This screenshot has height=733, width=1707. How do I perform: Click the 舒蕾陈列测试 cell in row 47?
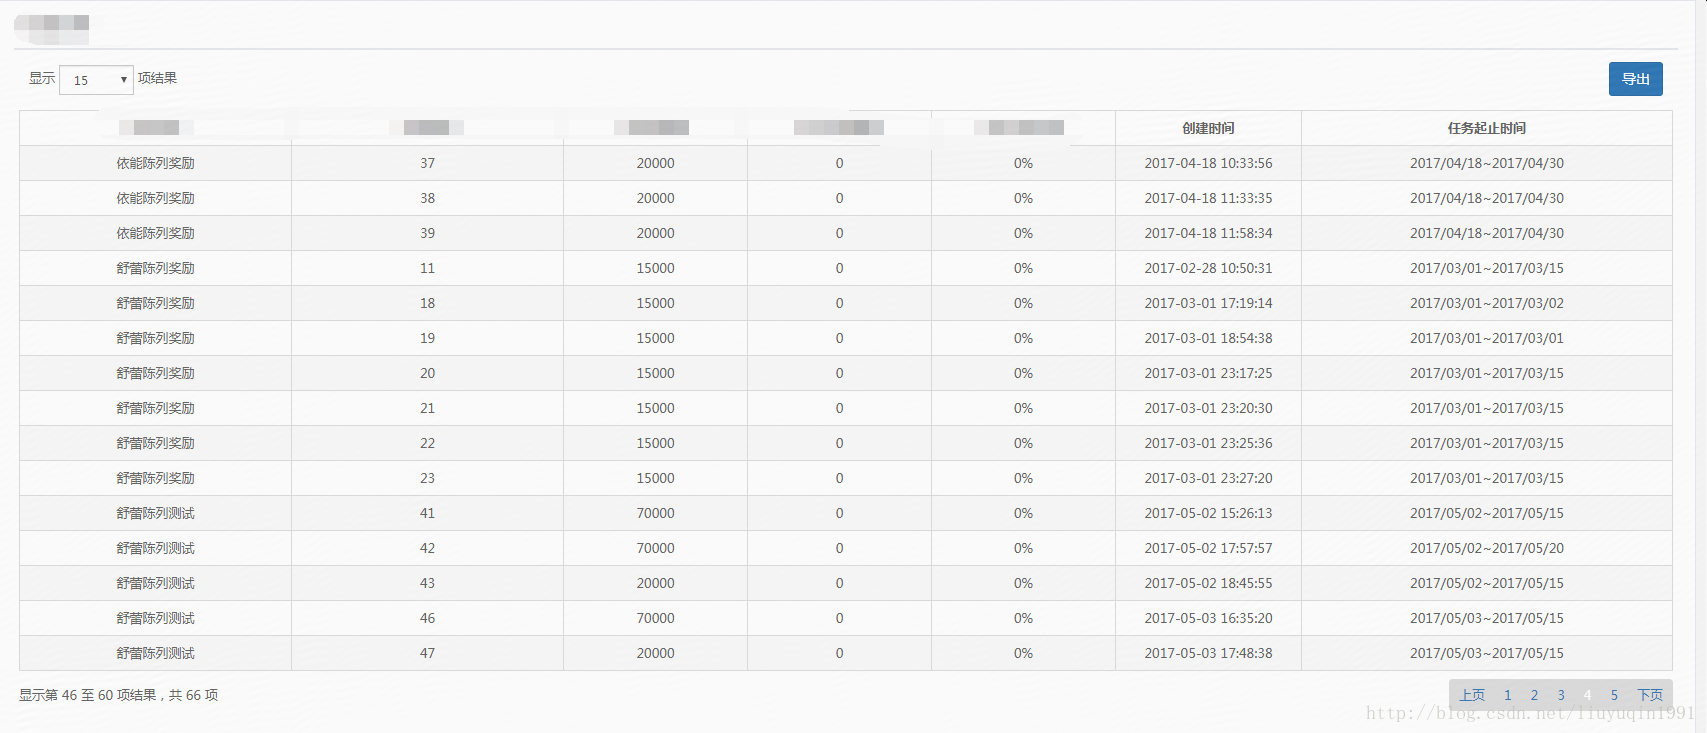point(155,653)
